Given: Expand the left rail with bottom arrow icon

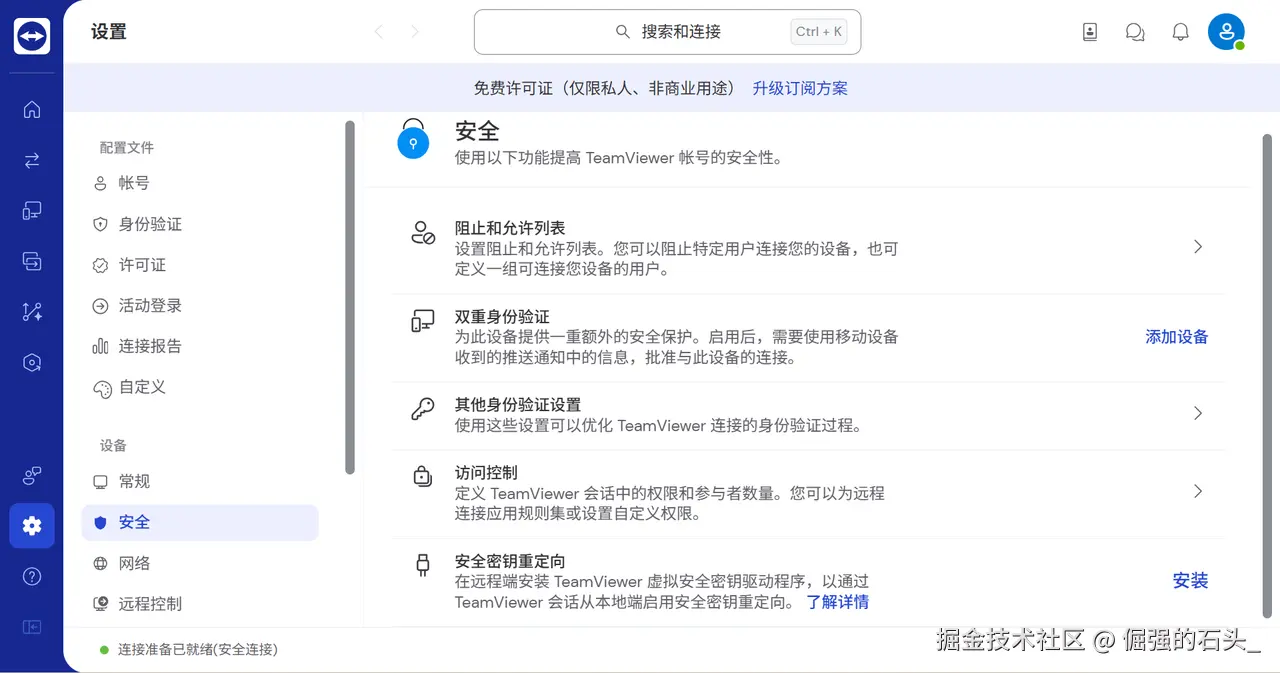Looking at the screenshot, I should click(x=32, y=627).
